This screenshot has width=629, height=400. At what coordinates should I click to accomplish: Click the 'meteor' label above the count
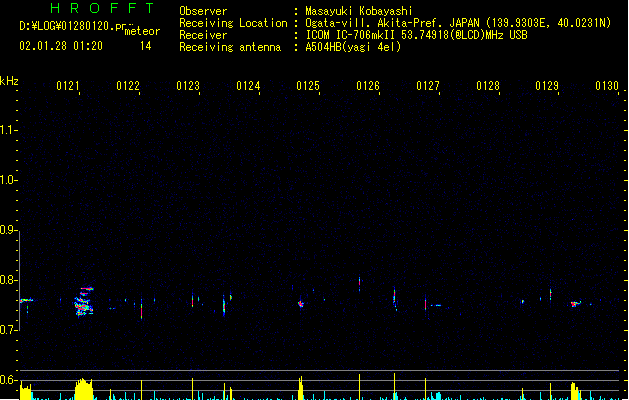142,31
